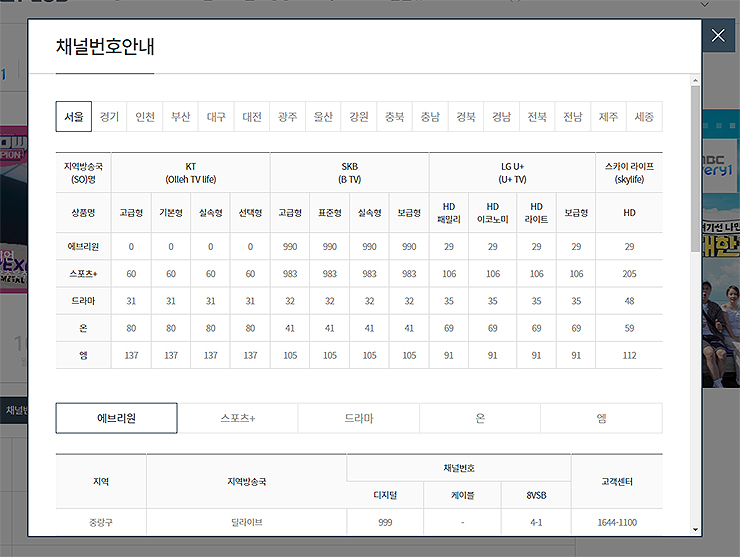Click the 채널번호 column group header
Screen dimensions: 740x557
[459, 468]
